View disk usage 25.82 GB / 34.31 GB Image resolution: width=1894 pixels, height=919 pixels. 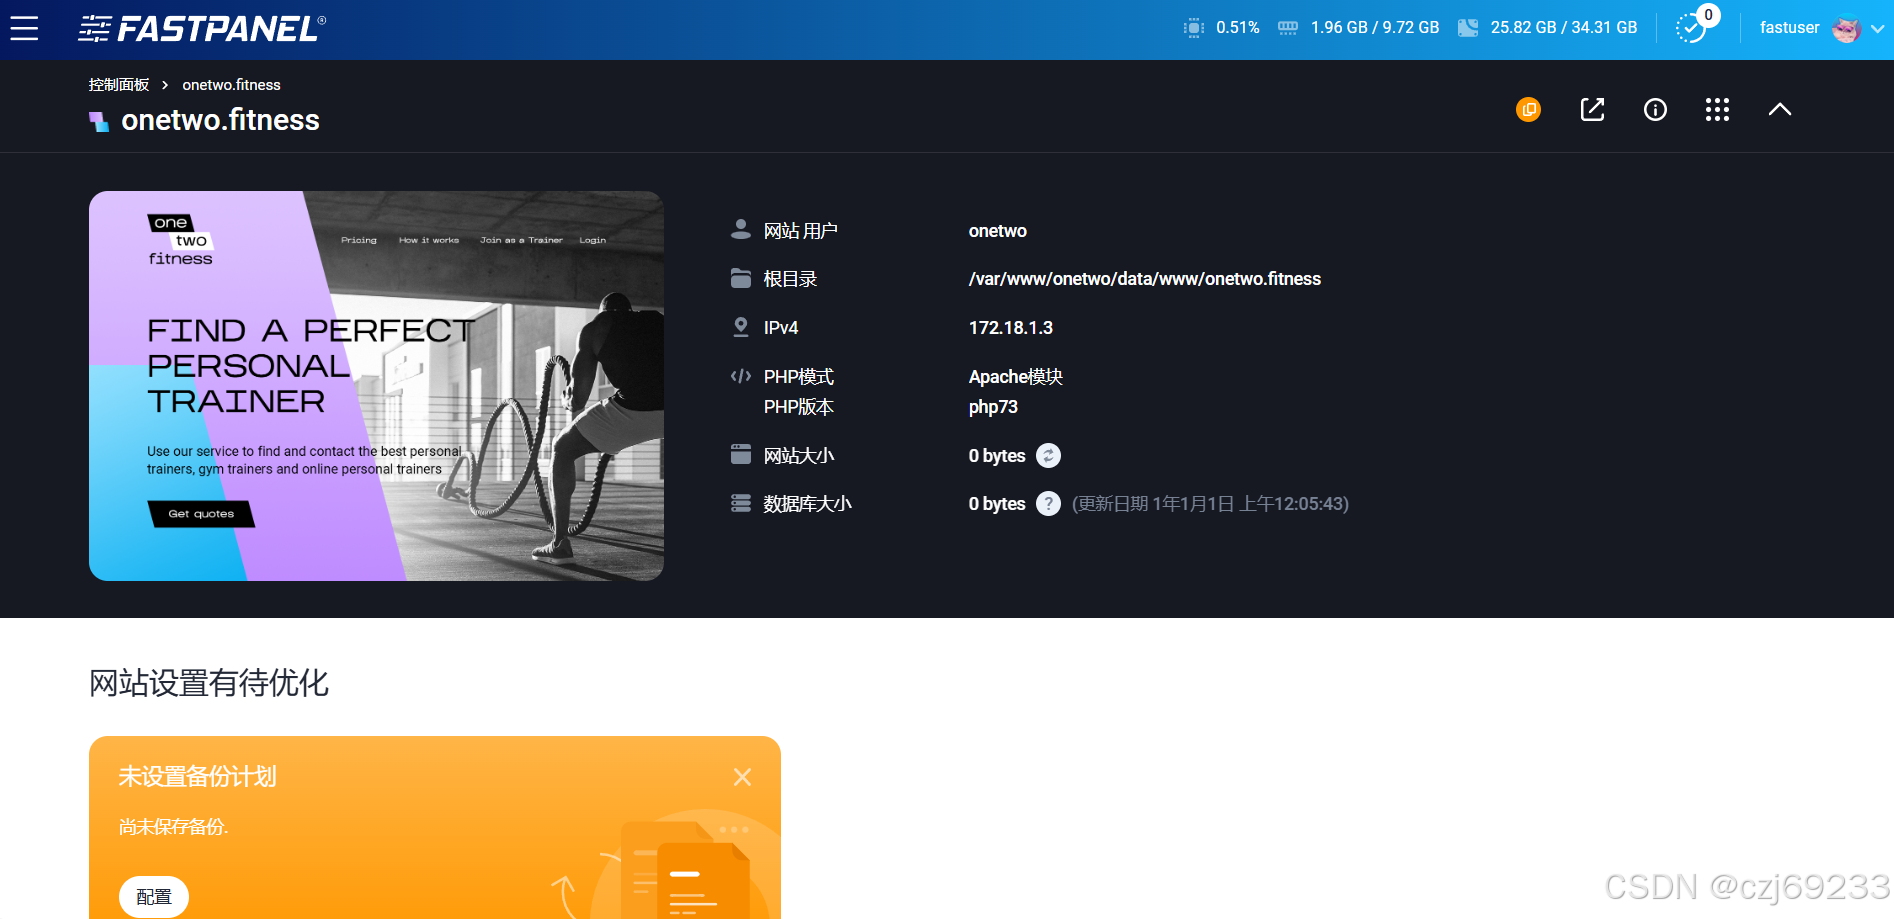coord(1548,28)
